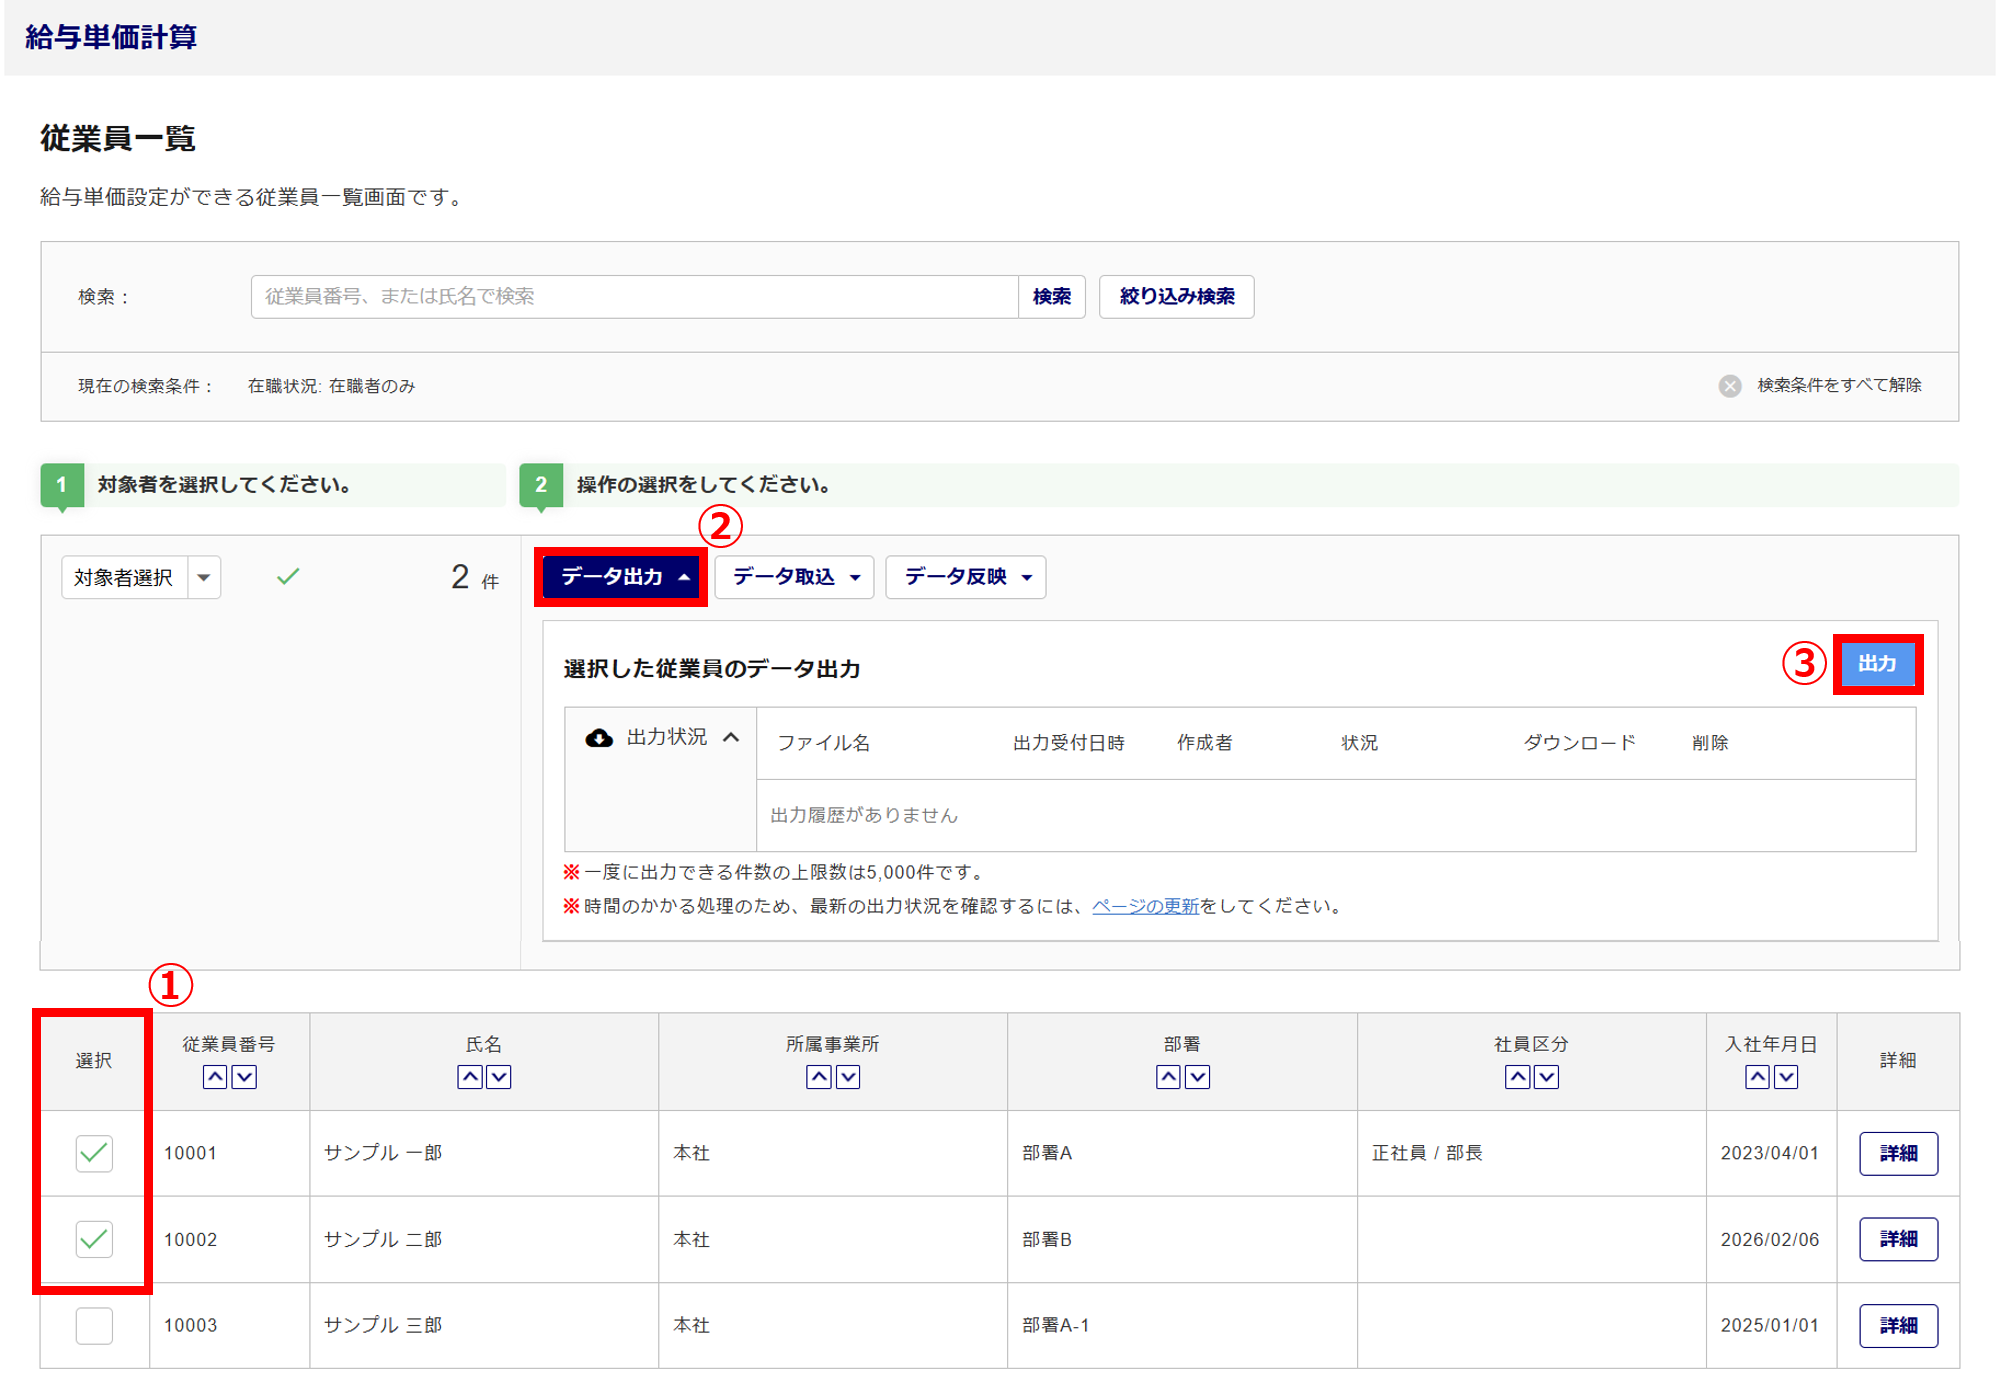
Task: Sort 従業員番号 column descending
Action: coord(244,1077)
